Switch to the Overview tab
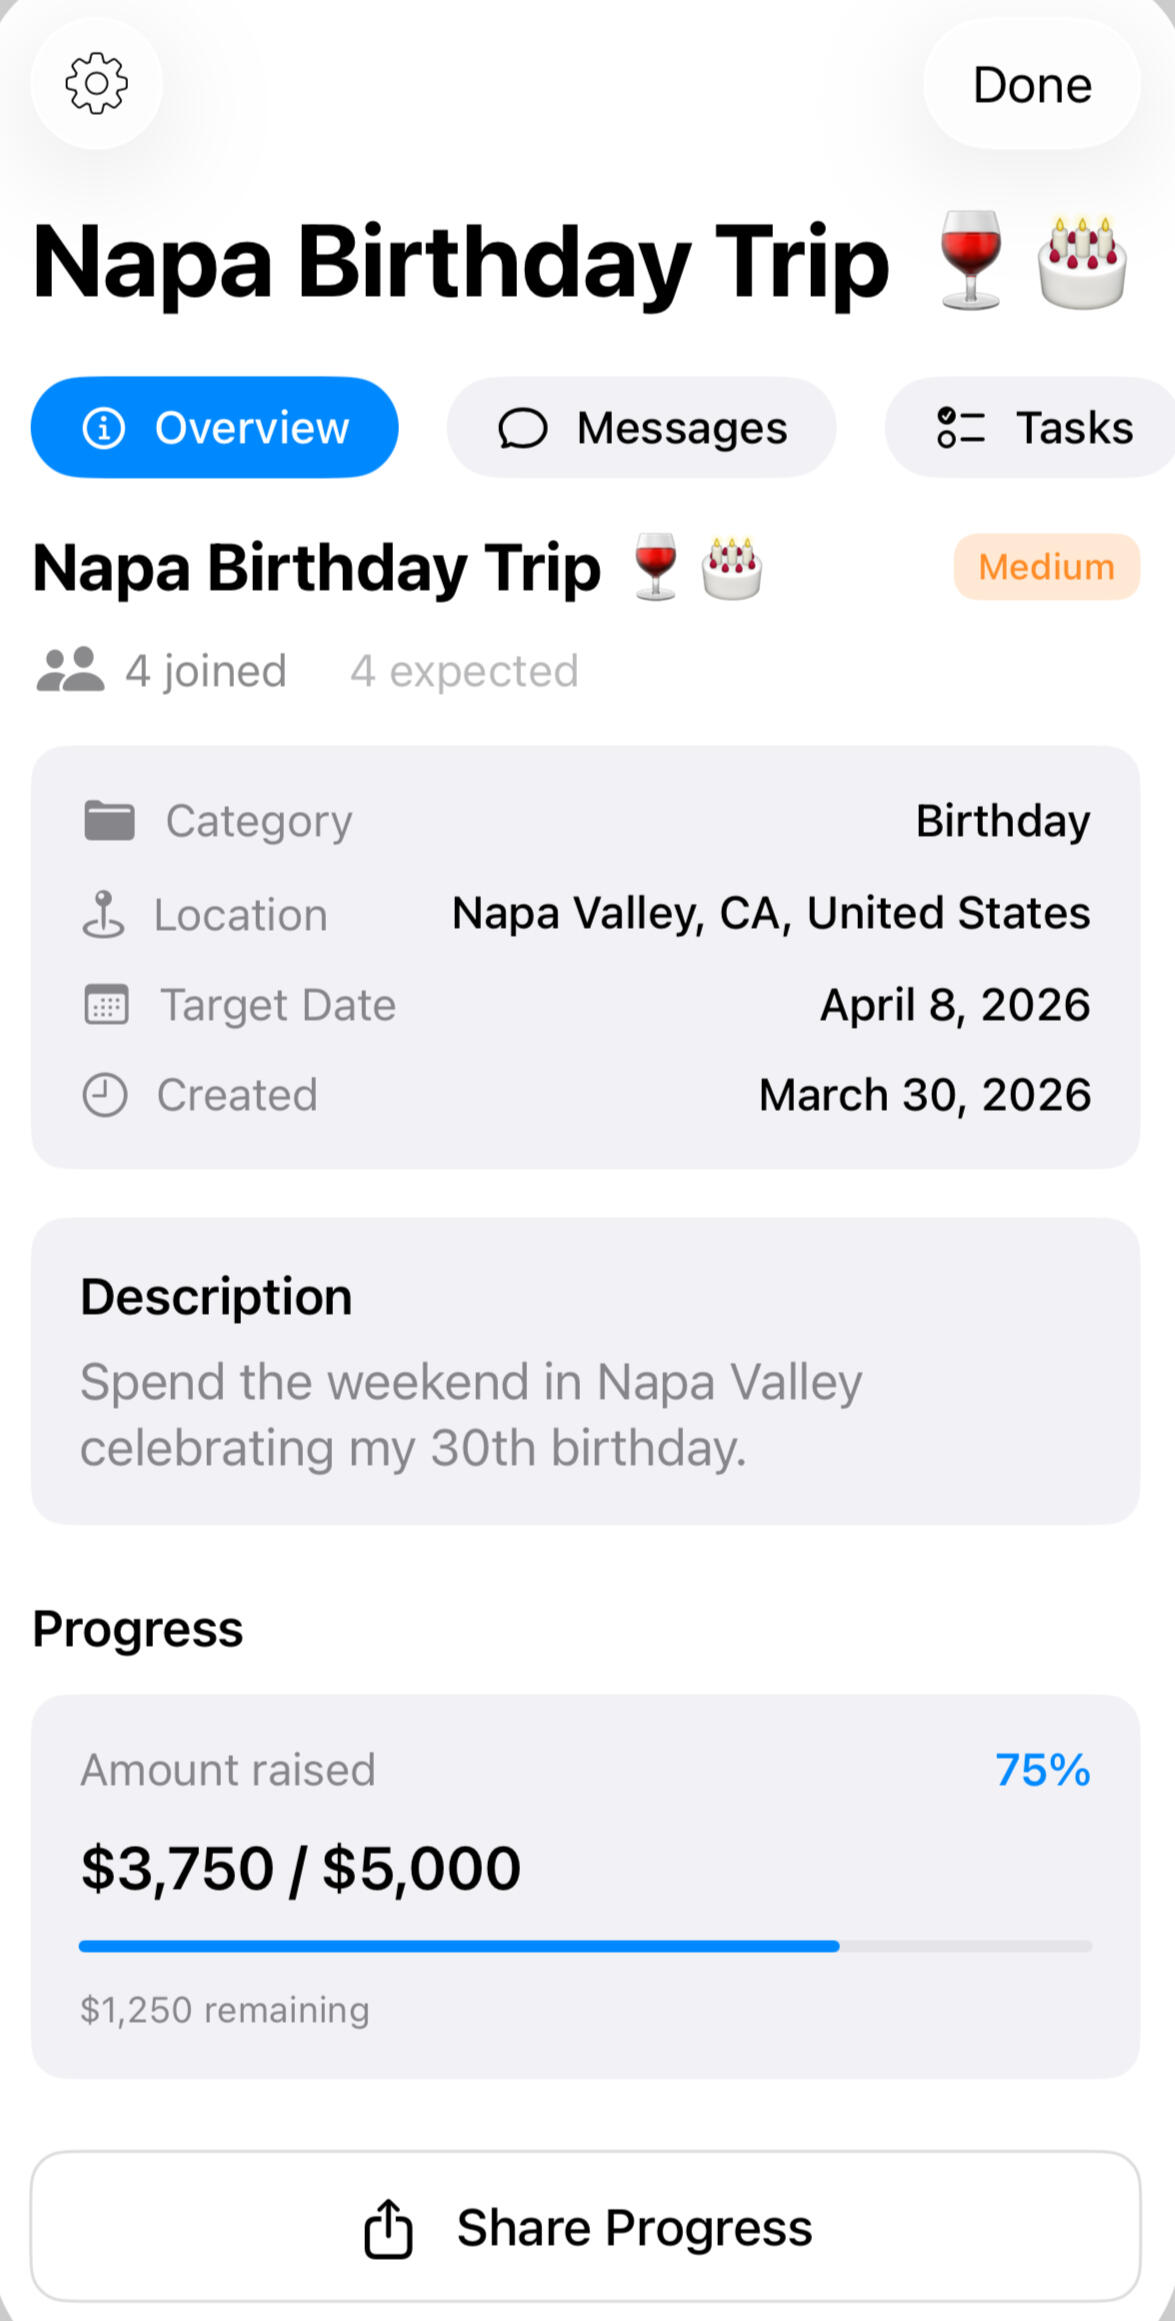The height and width of the screenshot is (2321, 1175). tap(215, 428)
